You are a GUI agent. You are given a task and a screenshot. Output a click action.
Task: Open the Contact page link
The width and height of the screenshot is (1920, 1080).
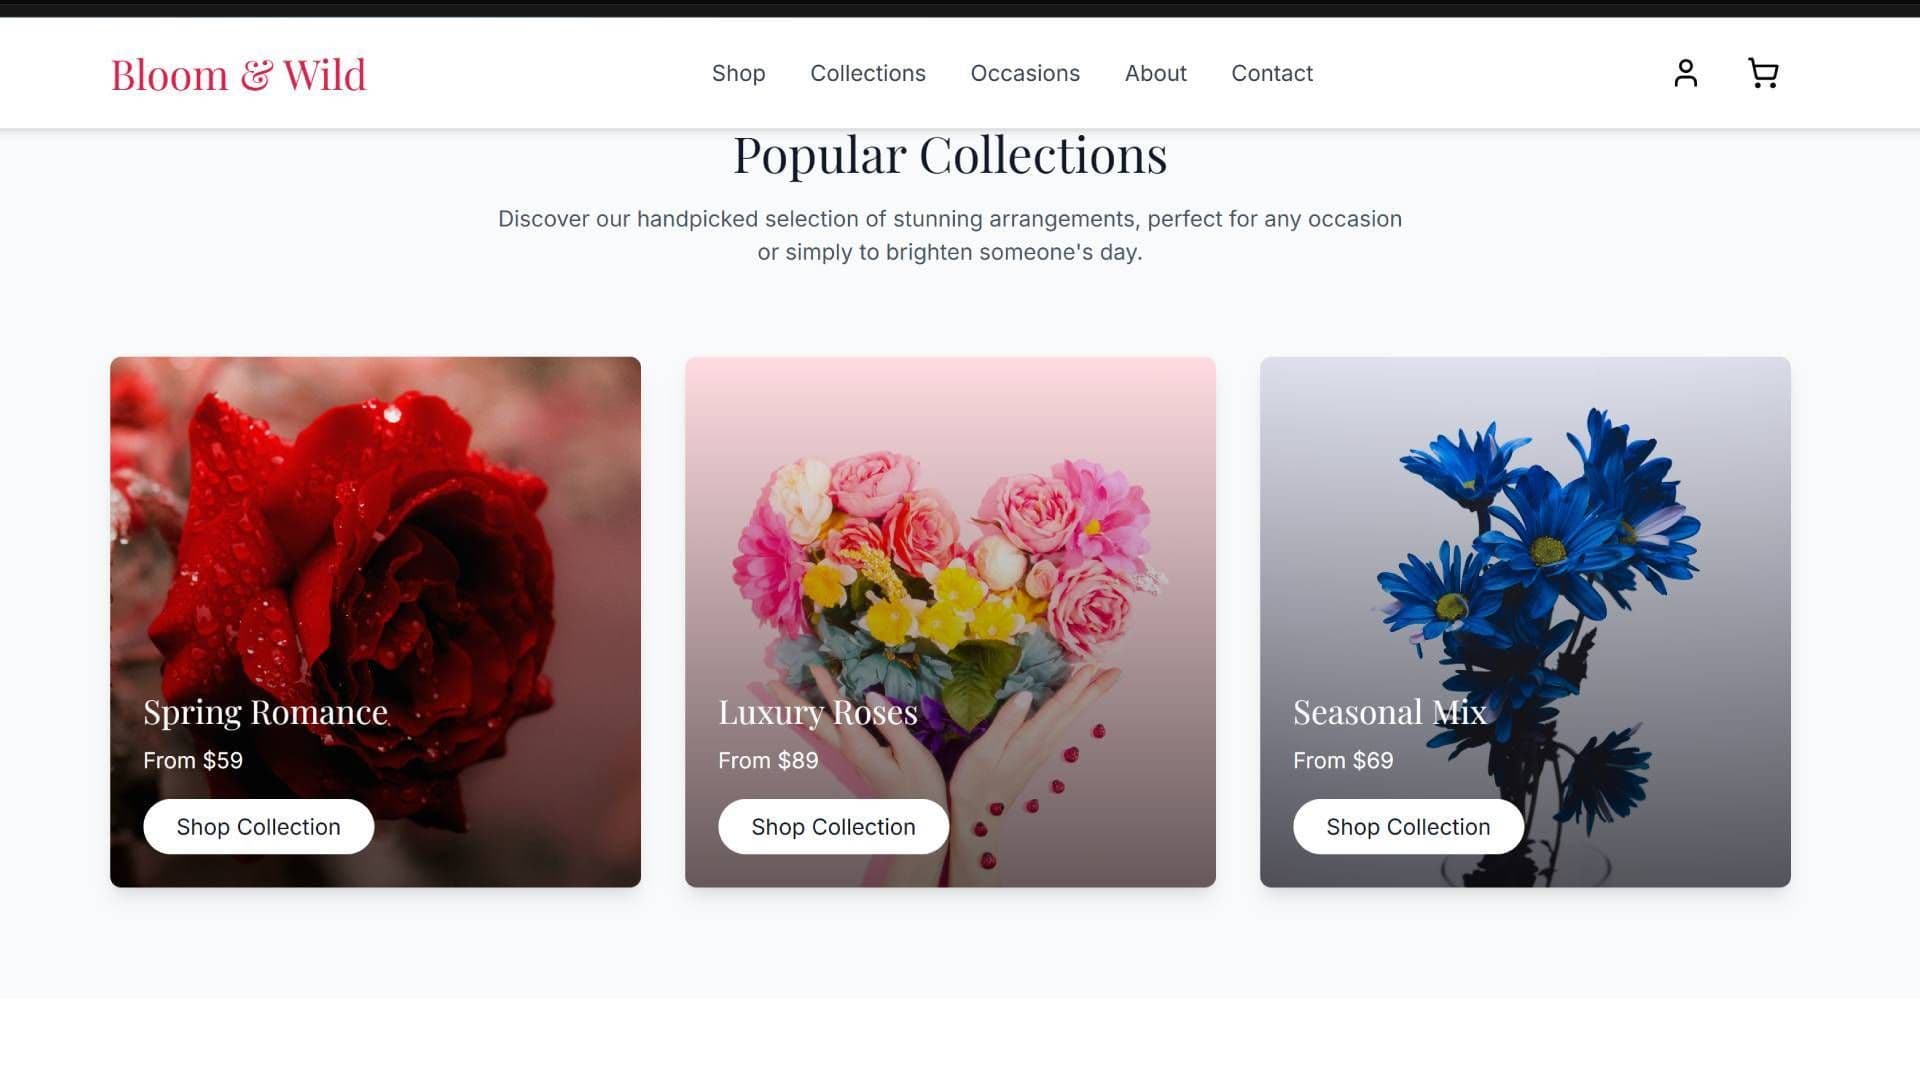tap(1271, 73)
